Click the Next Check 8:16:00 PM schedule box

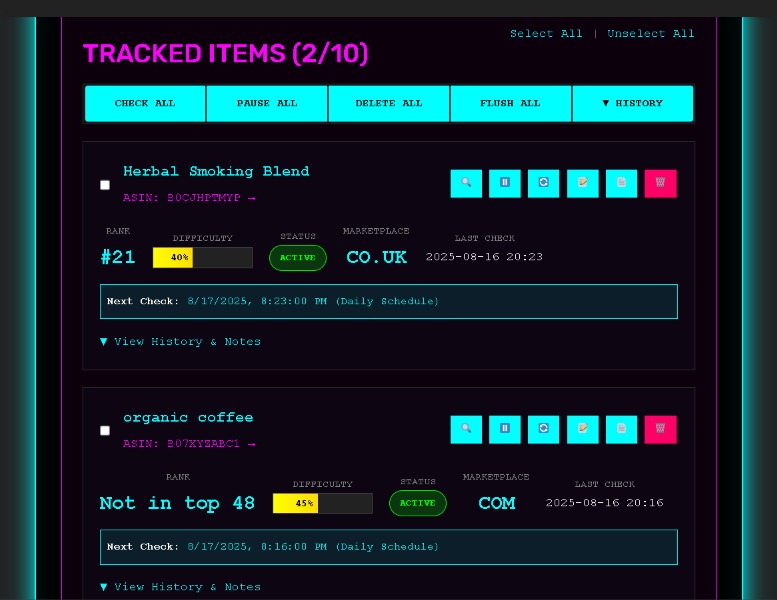tap(388, 547)
